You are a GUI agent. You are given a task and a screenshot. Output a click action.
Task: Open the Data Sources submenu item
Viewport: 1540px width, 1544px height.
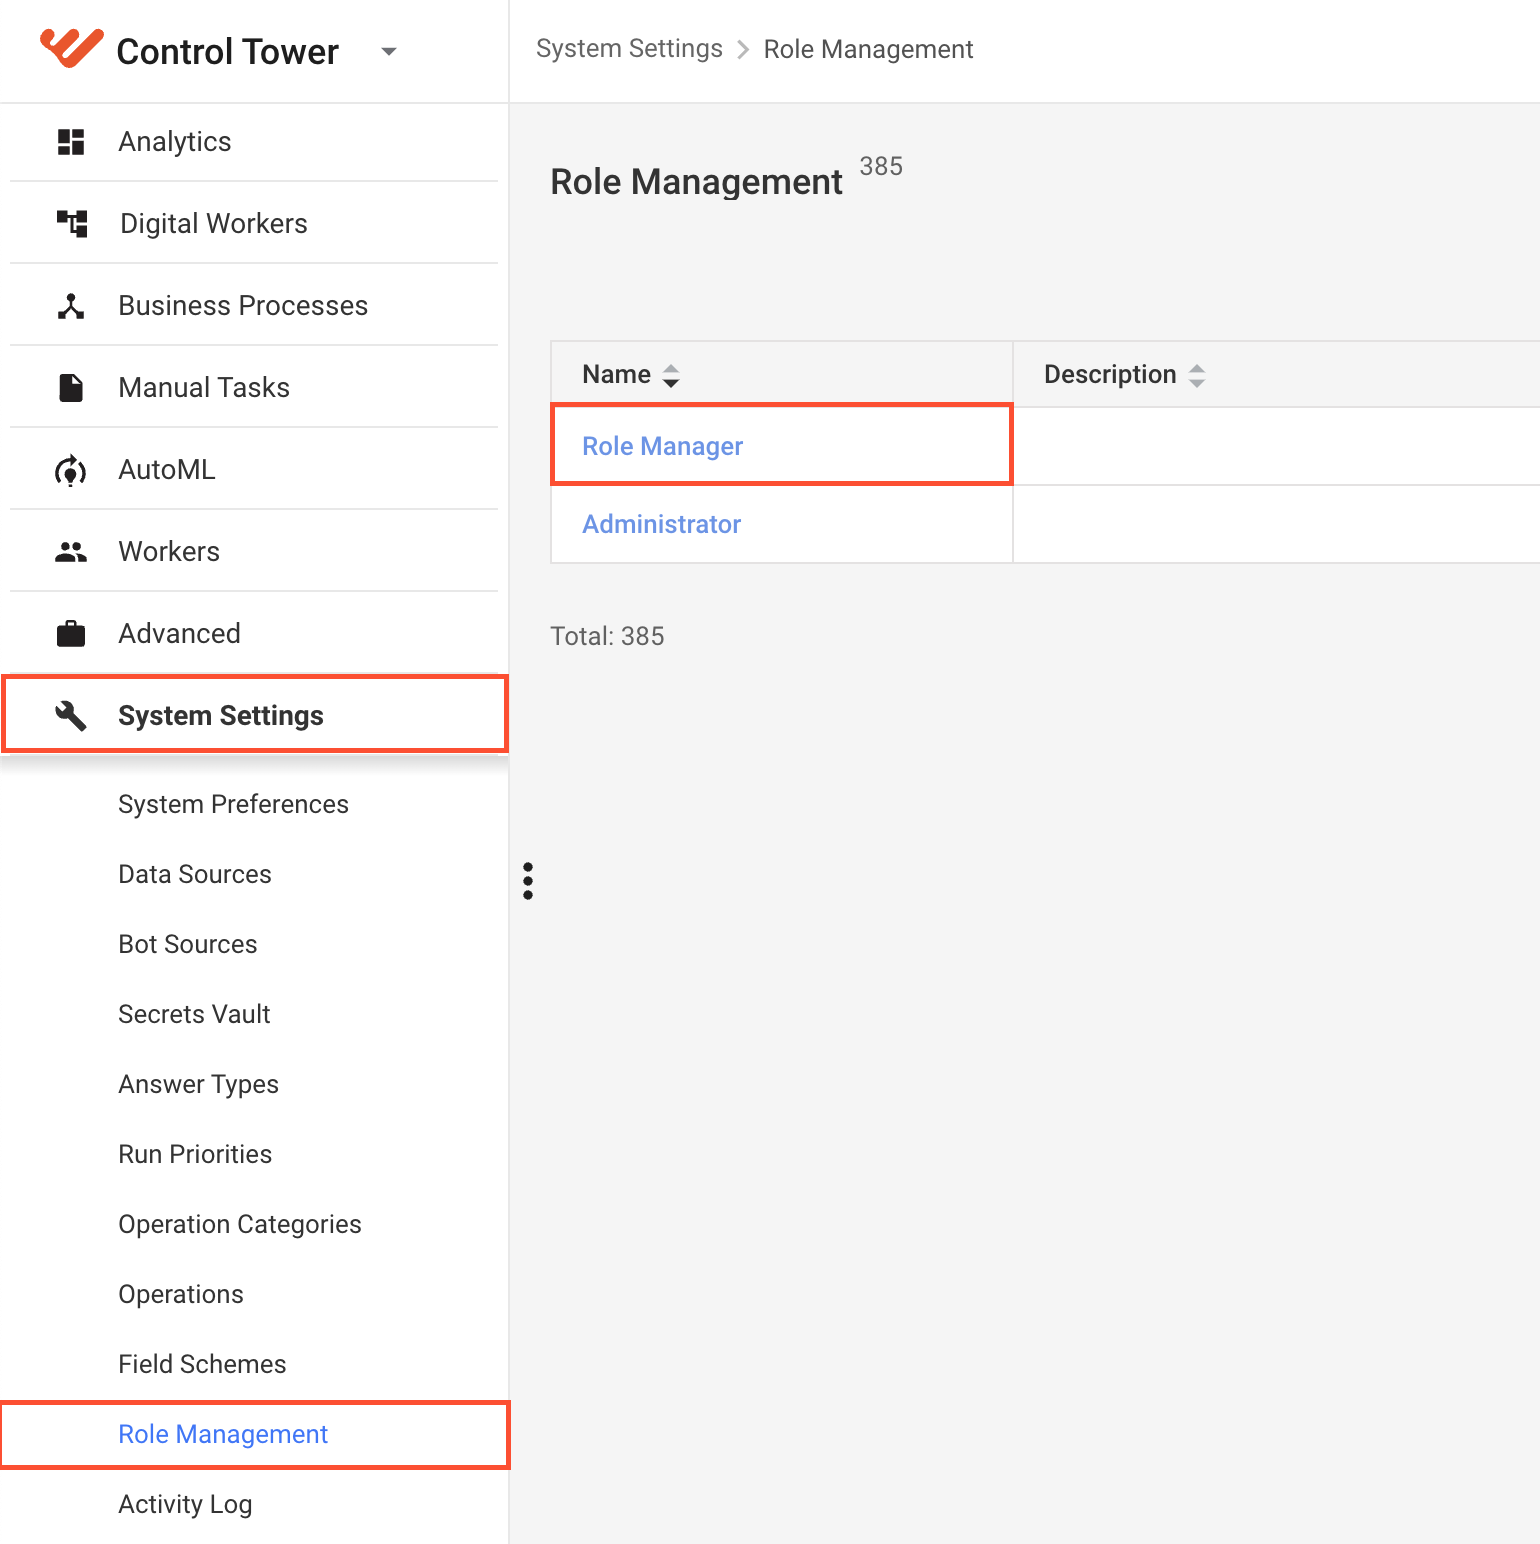195,874
